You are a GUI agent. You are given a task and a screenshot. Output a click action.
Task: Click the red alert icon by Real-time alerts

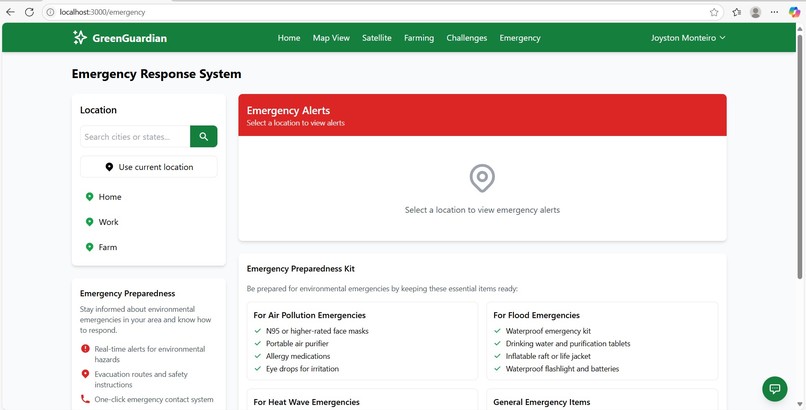point(85,349)
